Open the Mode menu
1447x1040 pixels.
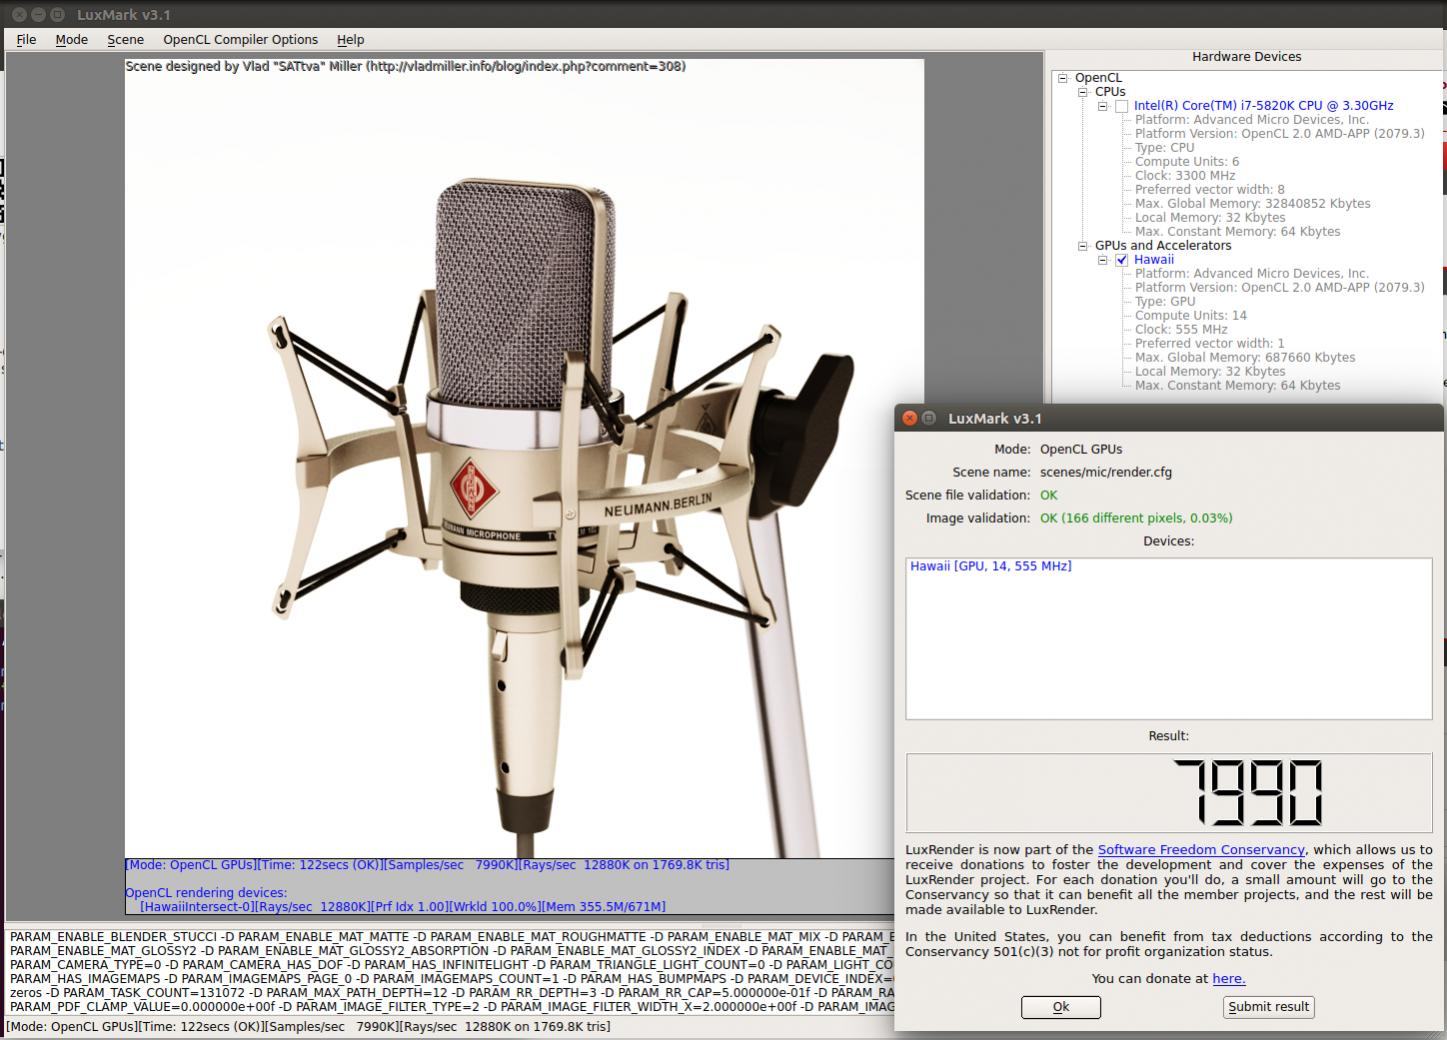coord(71,39)
